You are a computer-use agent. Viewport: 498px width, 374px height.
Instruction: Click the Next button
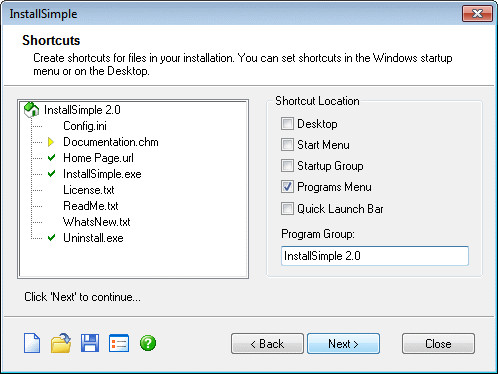tap(343, 344)
